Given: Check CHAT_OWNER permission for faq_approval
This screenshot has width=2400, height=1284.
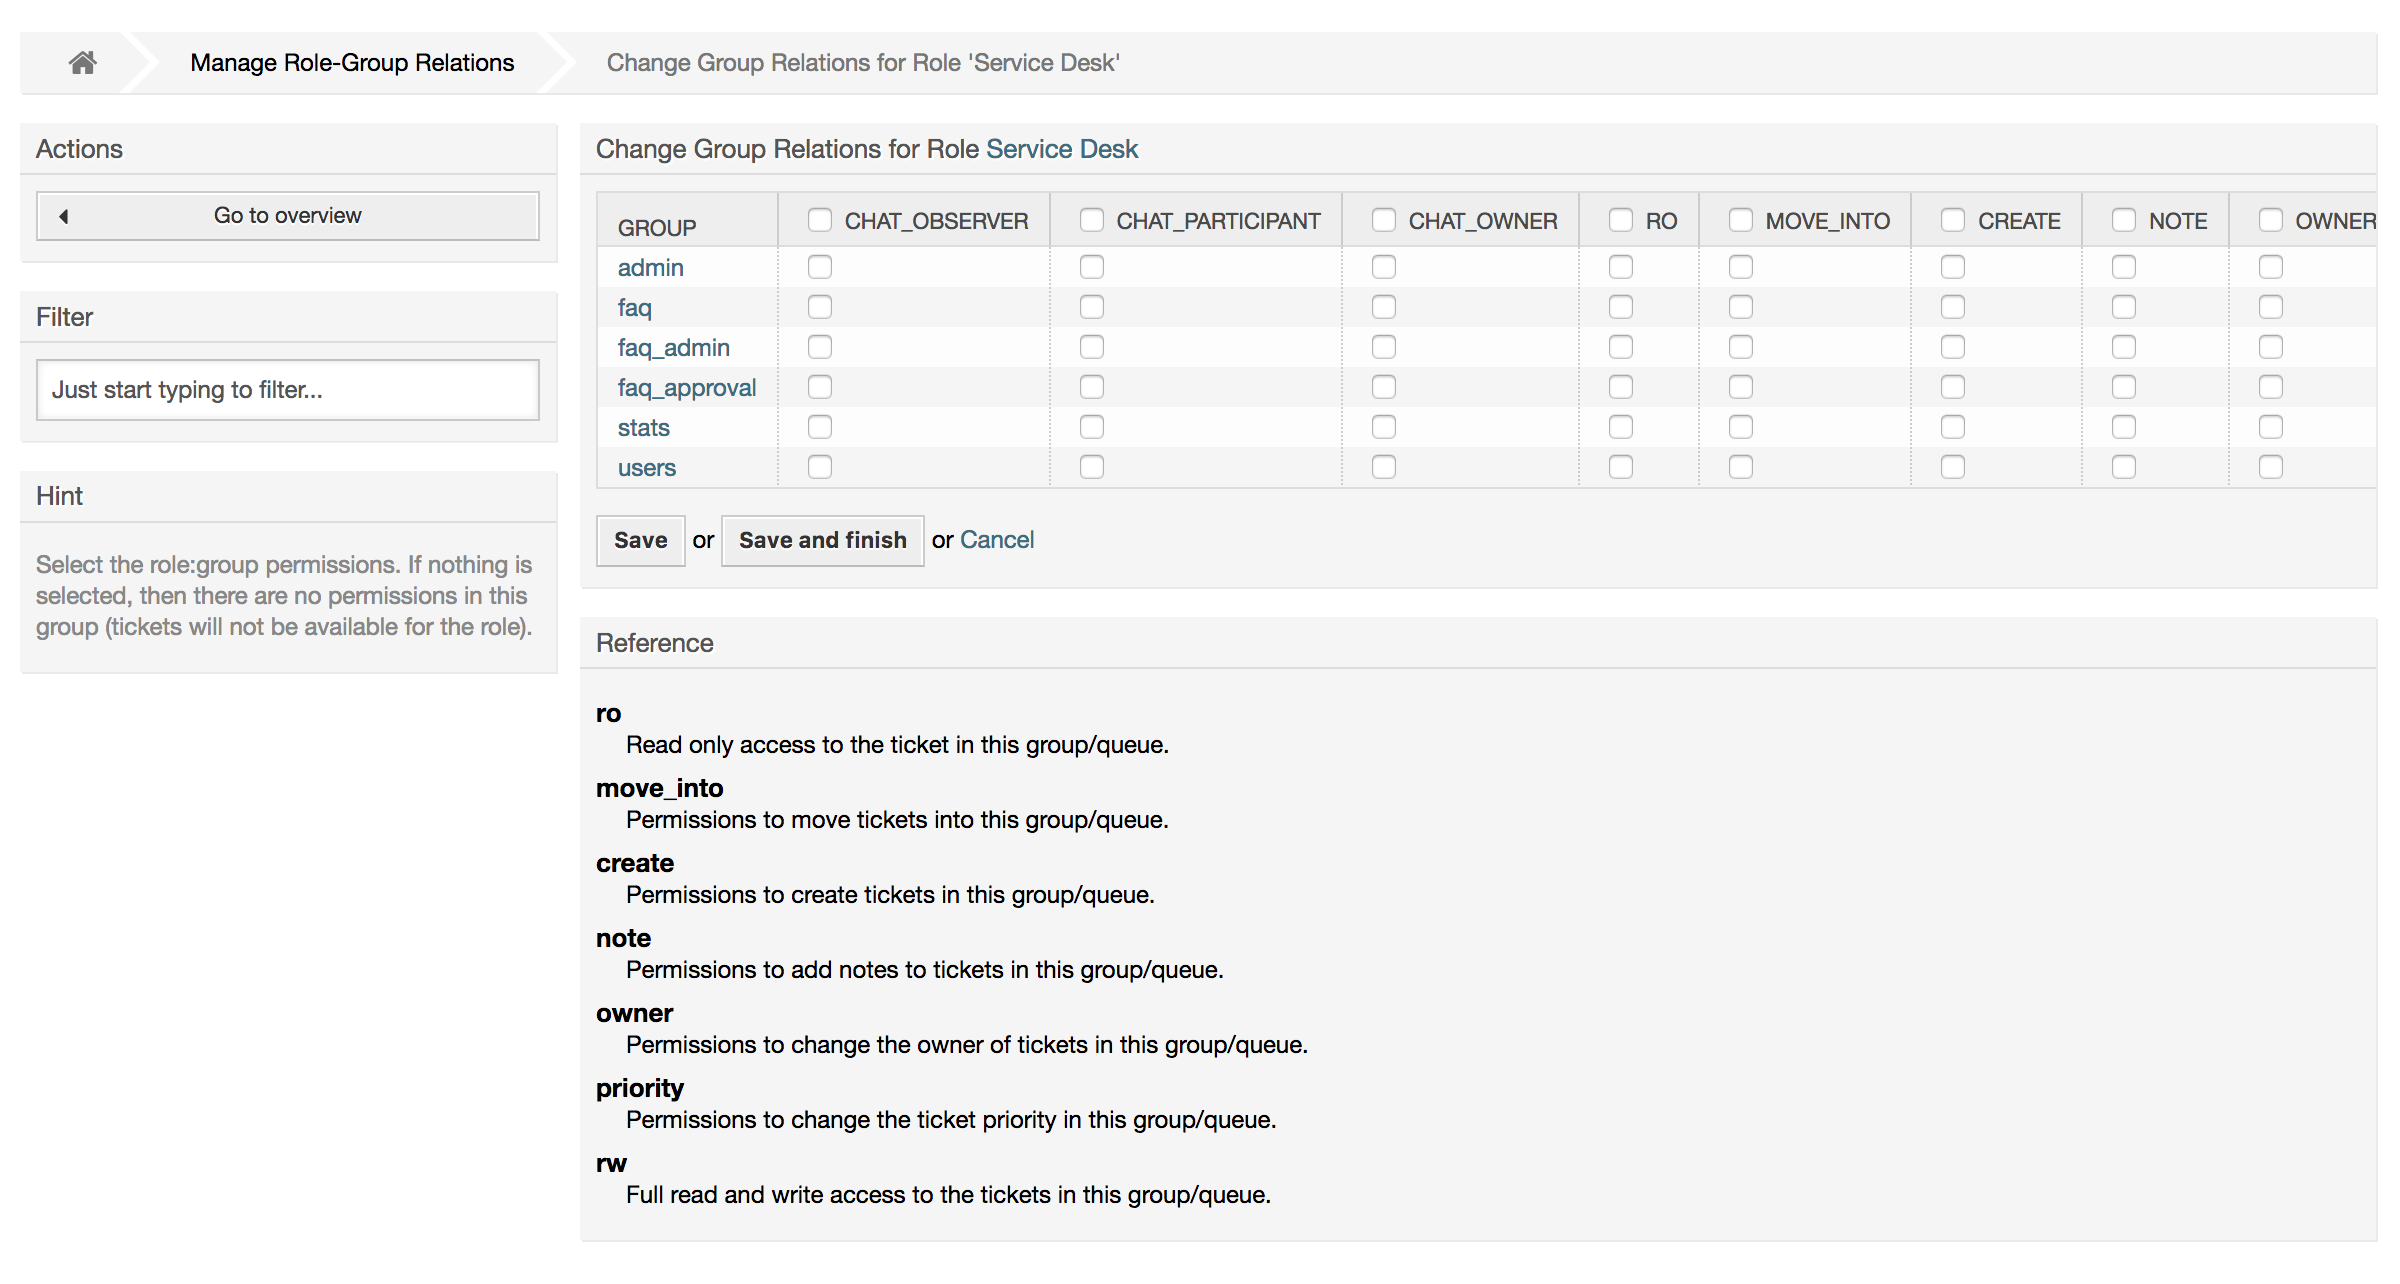Looking at the screenshot, I should pyautogui.click(x=1384, y=387).
